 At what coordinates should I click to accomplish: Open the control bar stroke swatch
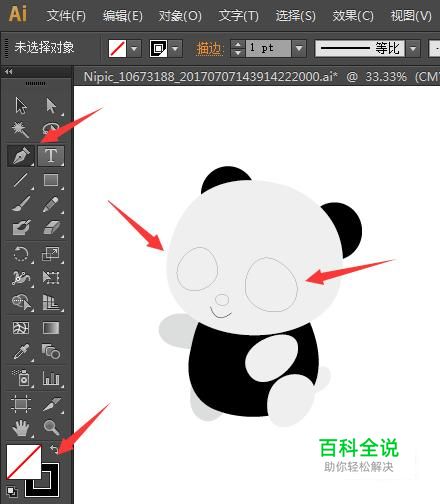point(158,49)
